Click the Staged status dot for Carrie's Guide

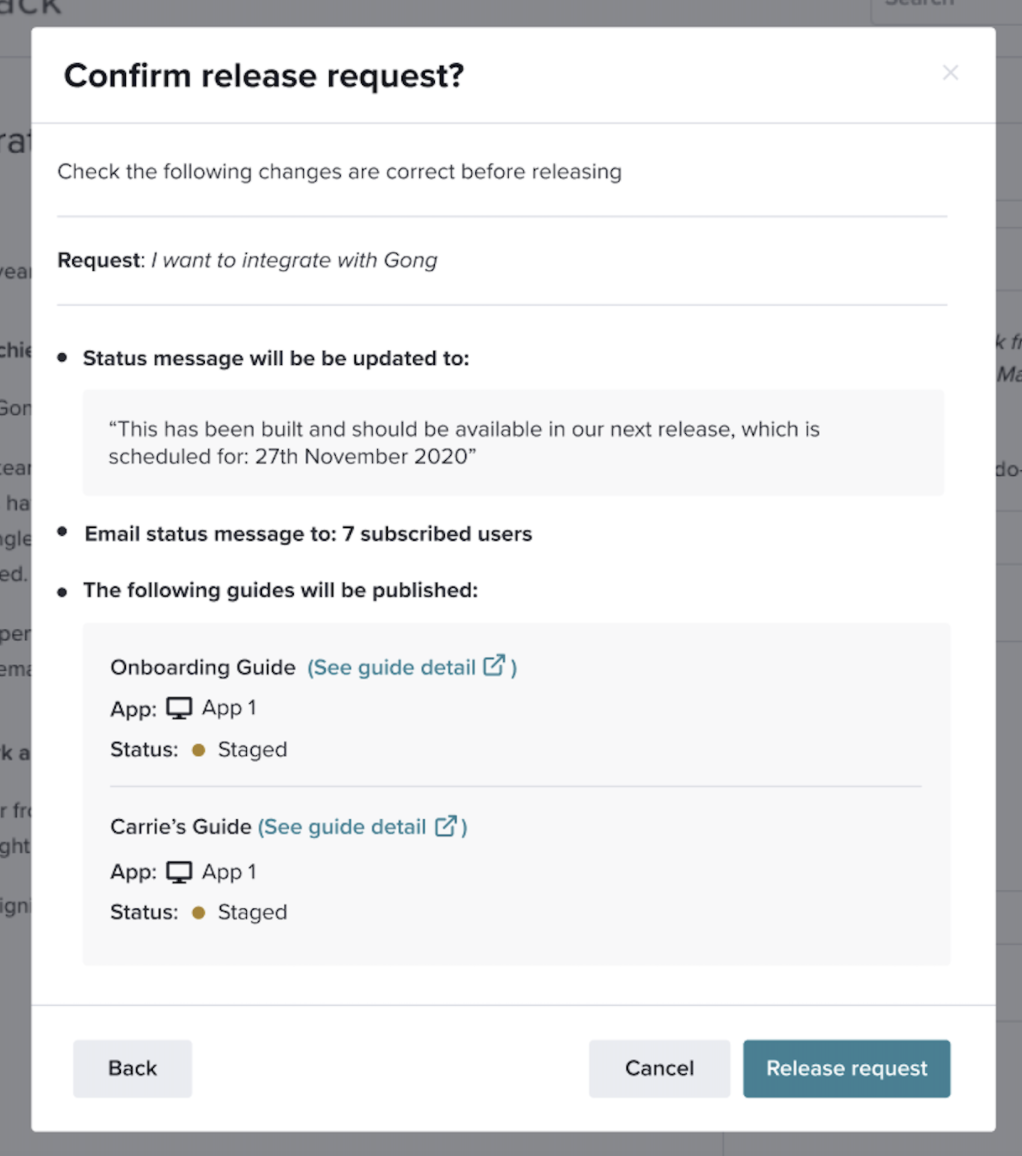pos(198,913)
